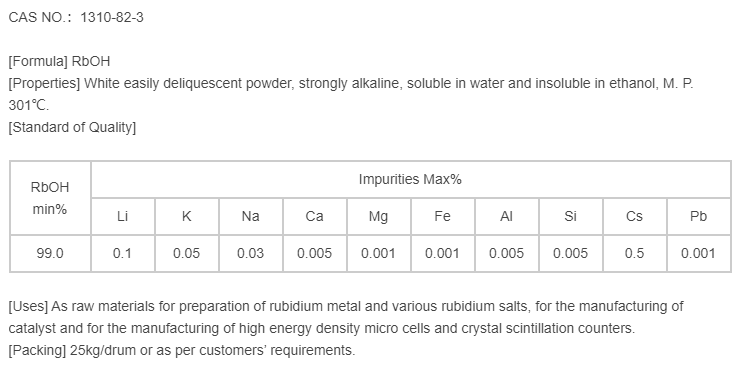This screenshot has height=367, width=741.
Task: Click the Ca column header cell
Action: (315, 216)
